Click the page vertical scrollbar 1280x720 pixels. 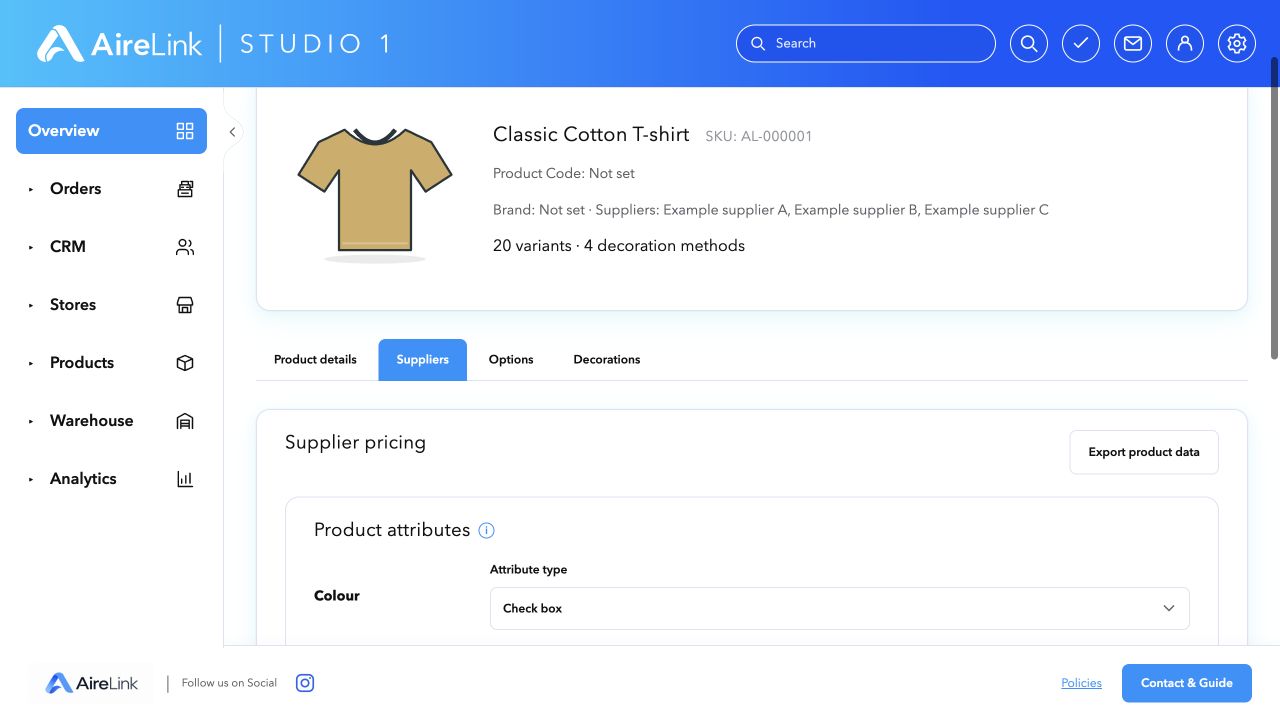pyautogui.click(x=1274, y=208)
